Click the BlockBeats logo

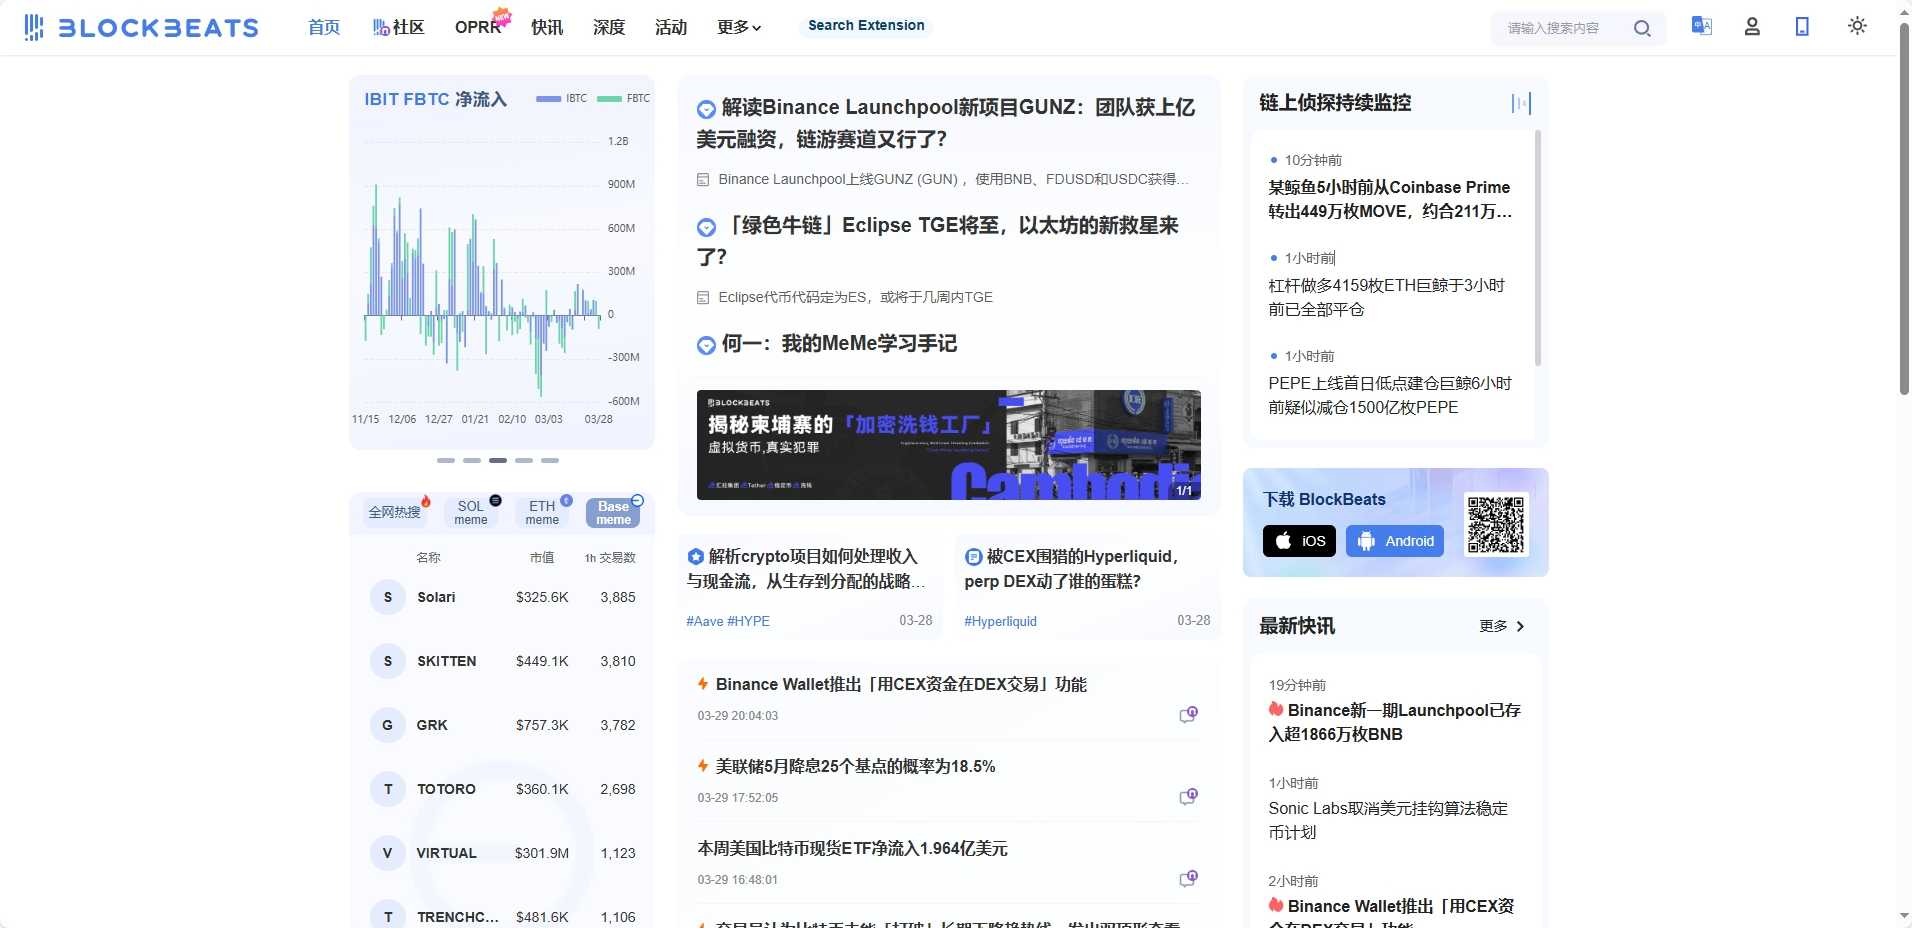click(141, 28)
